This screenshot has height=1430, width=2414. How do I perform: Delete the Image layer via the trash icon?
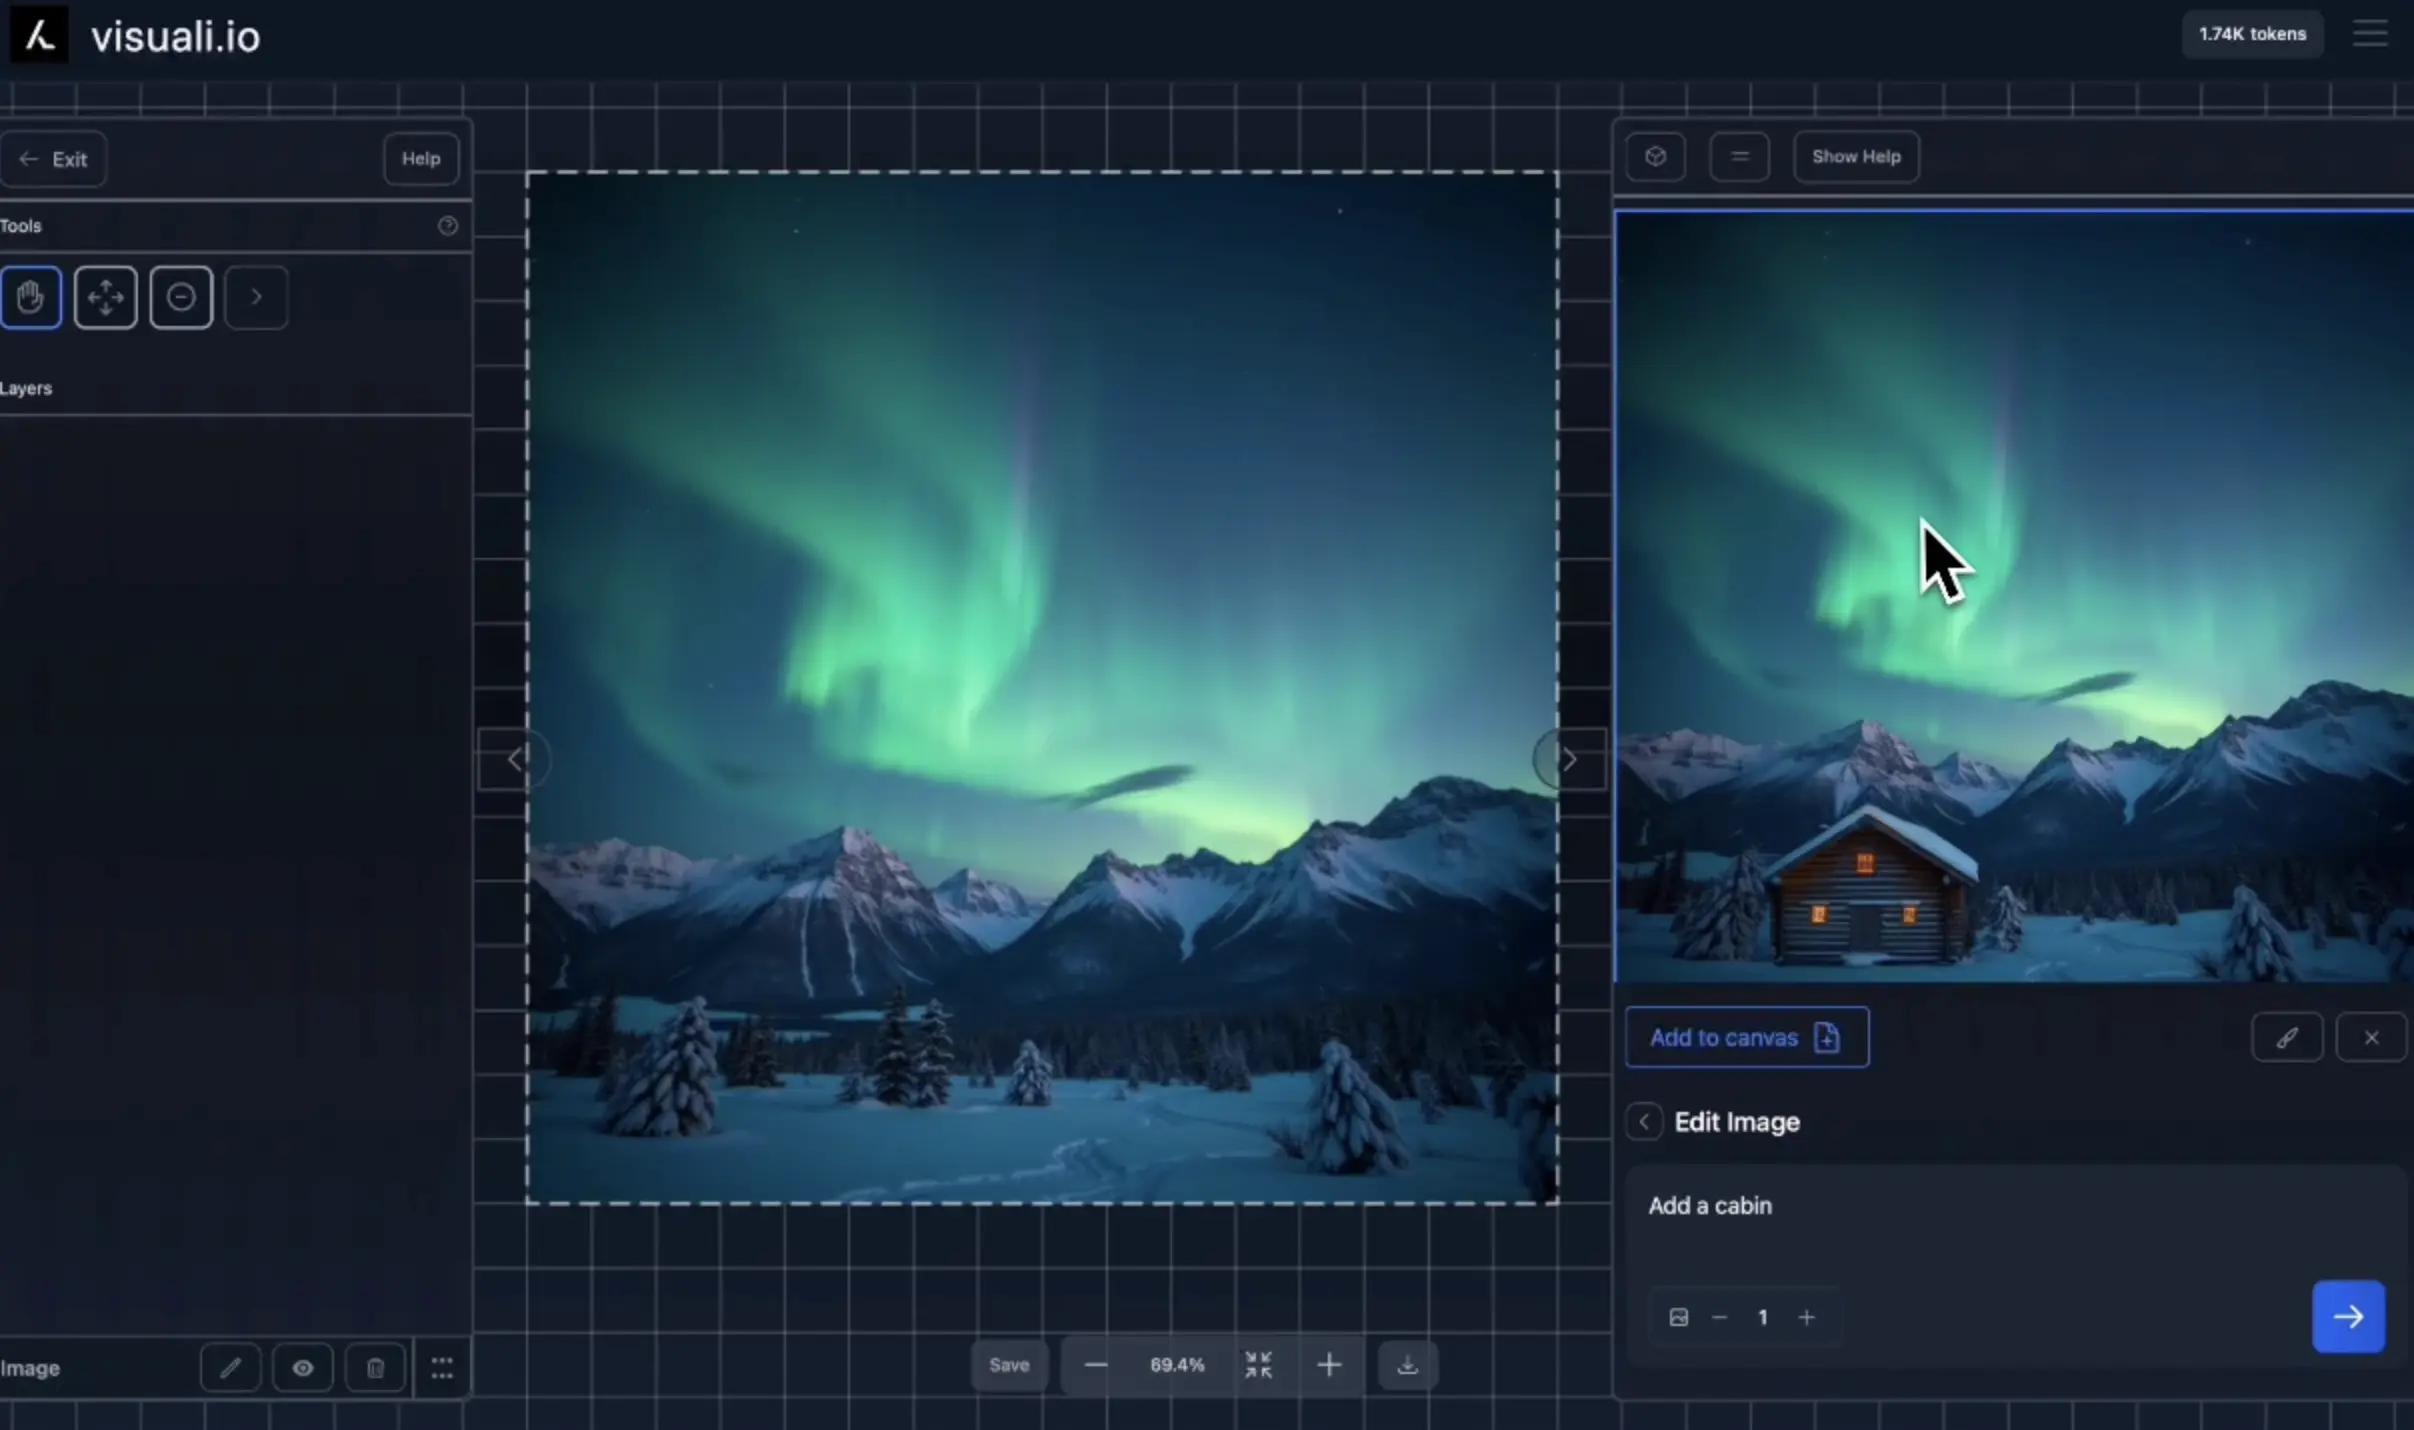pos(375,1367)
